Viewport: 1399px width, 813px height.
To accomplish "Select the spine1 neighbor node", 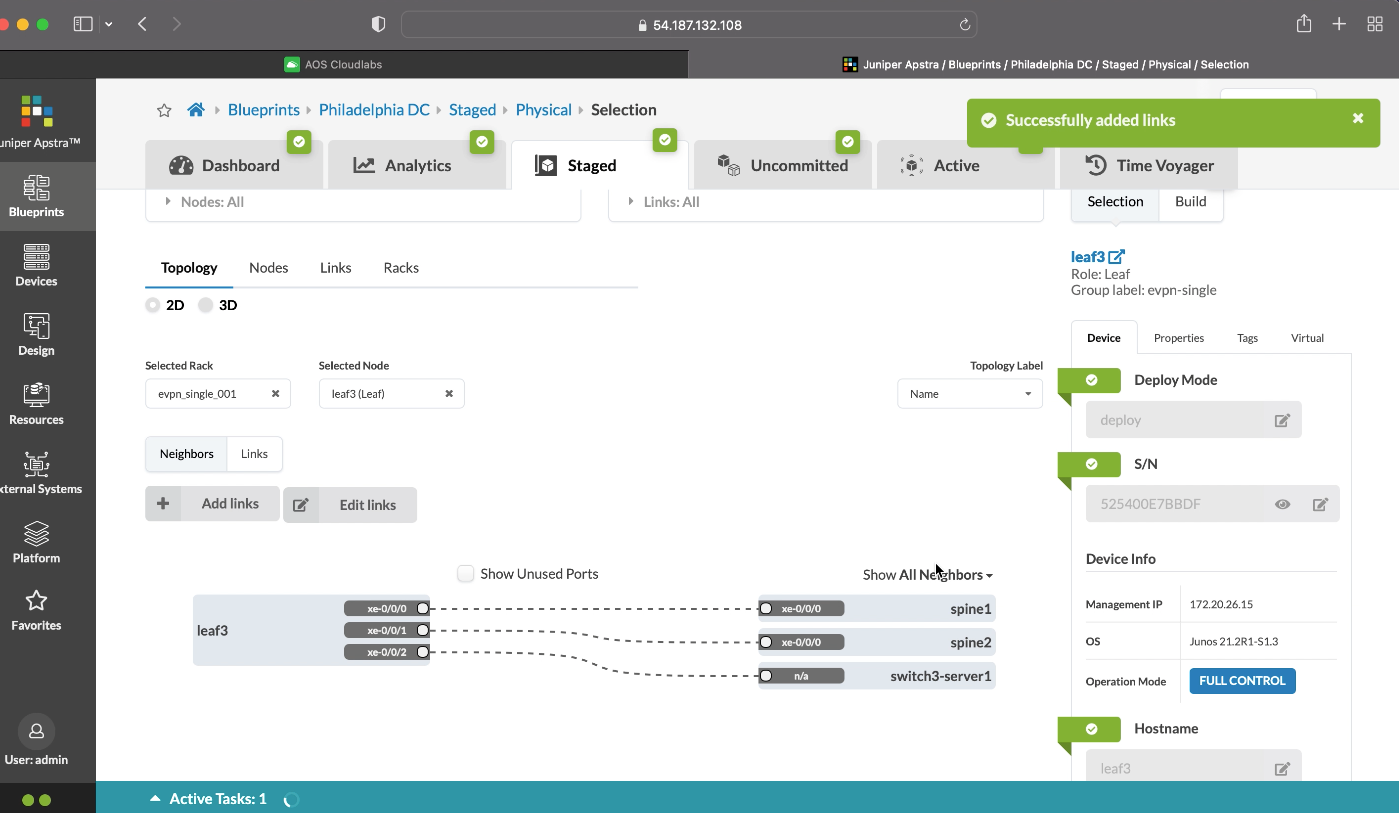I will [877, 608].
